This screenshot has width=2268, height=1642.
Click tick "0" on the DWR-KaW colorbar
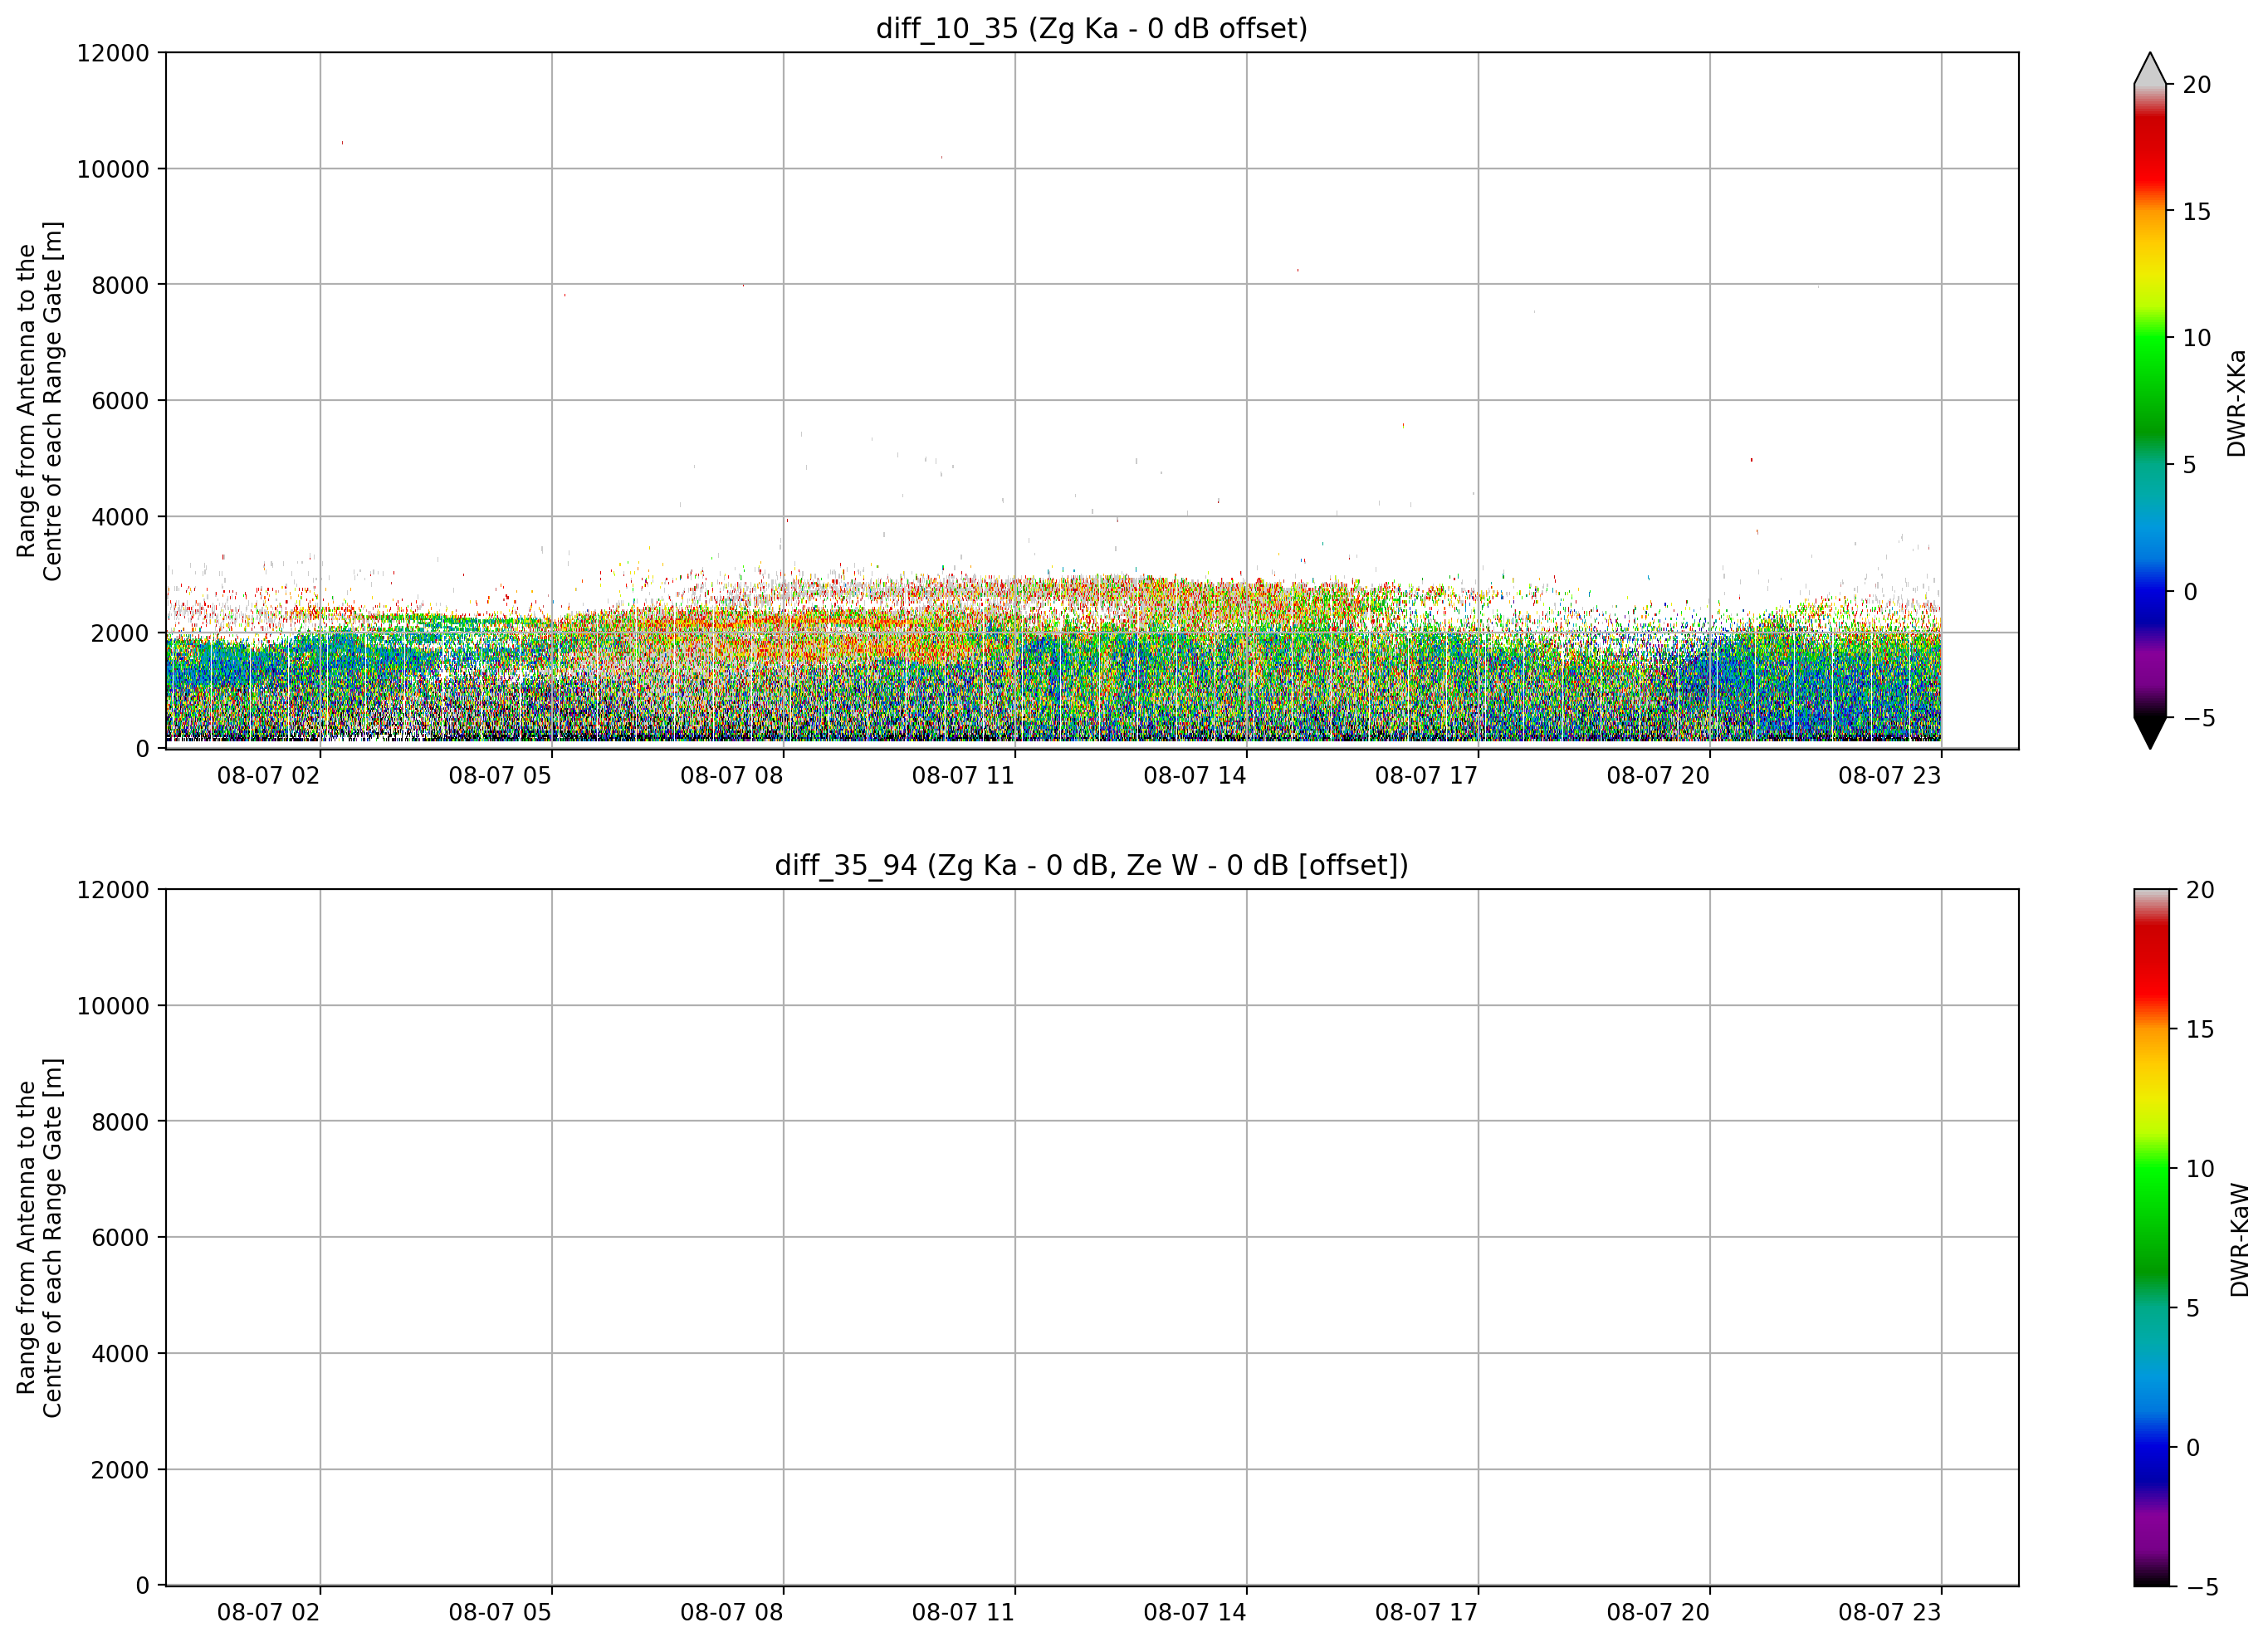(x=2193, y=1448)
